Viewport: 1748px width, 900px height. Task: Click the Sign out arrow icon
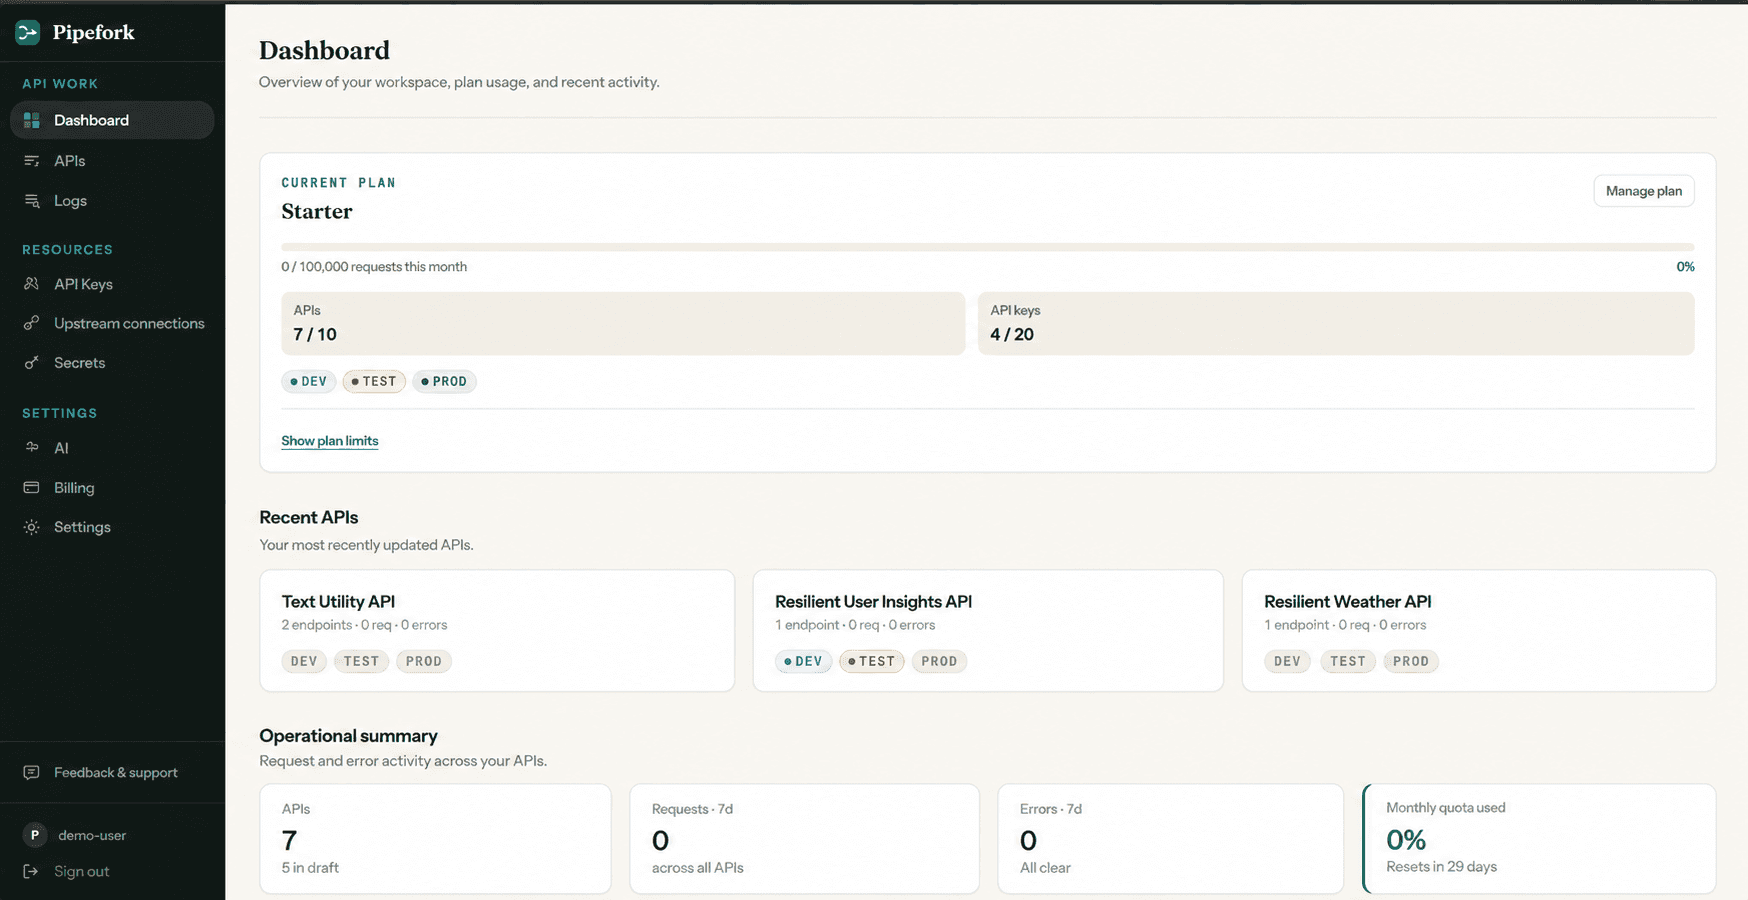[x=32, y=871]
